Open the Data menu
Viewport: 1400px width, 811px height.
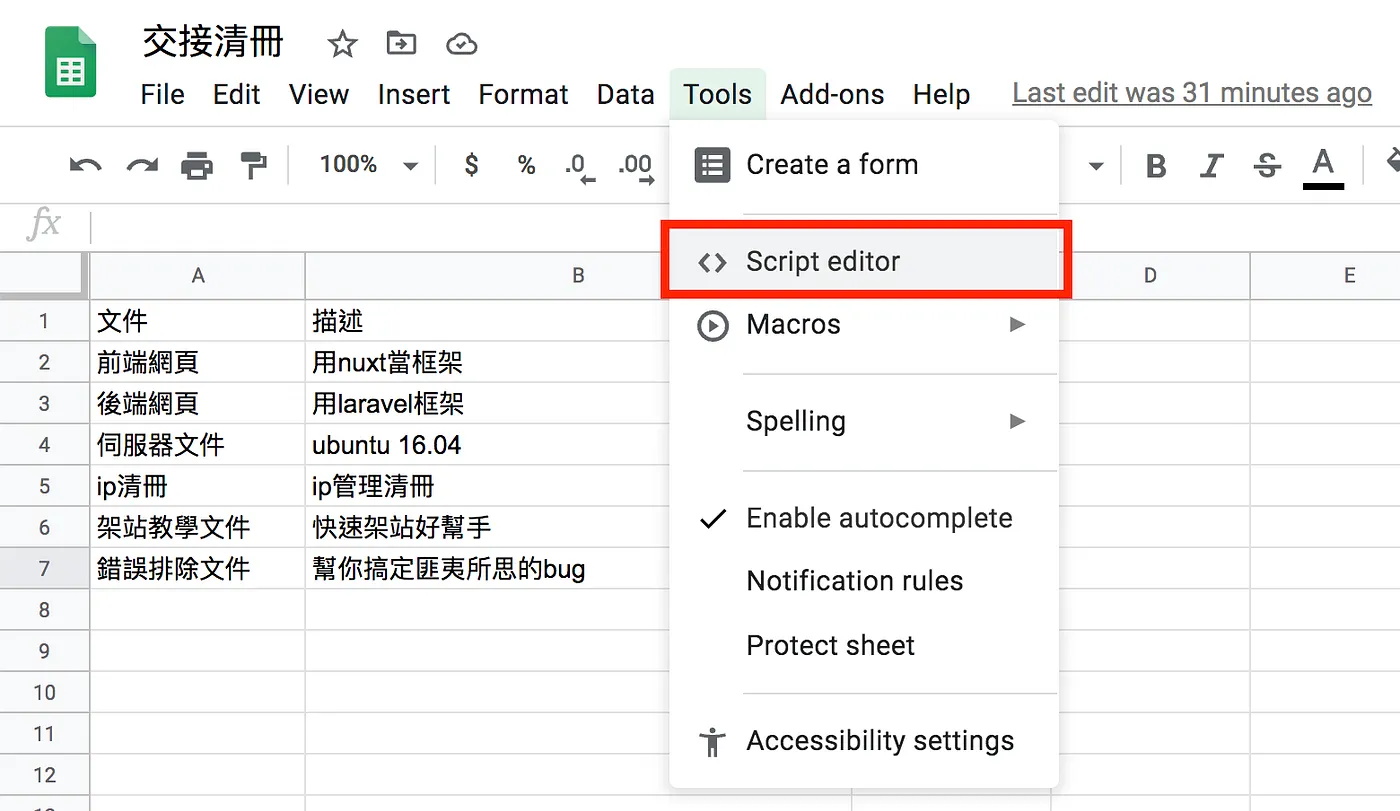tap(625, 94)
